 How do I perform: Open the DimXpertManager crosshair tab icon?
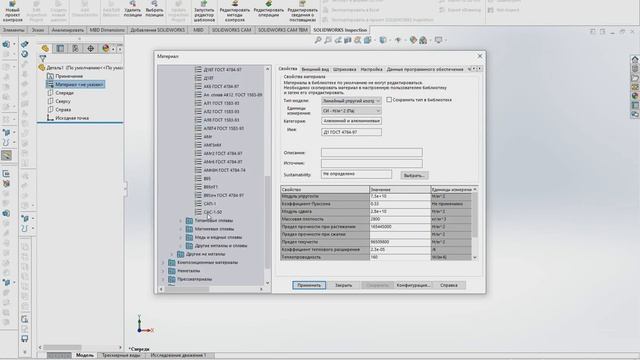(90, 49)
